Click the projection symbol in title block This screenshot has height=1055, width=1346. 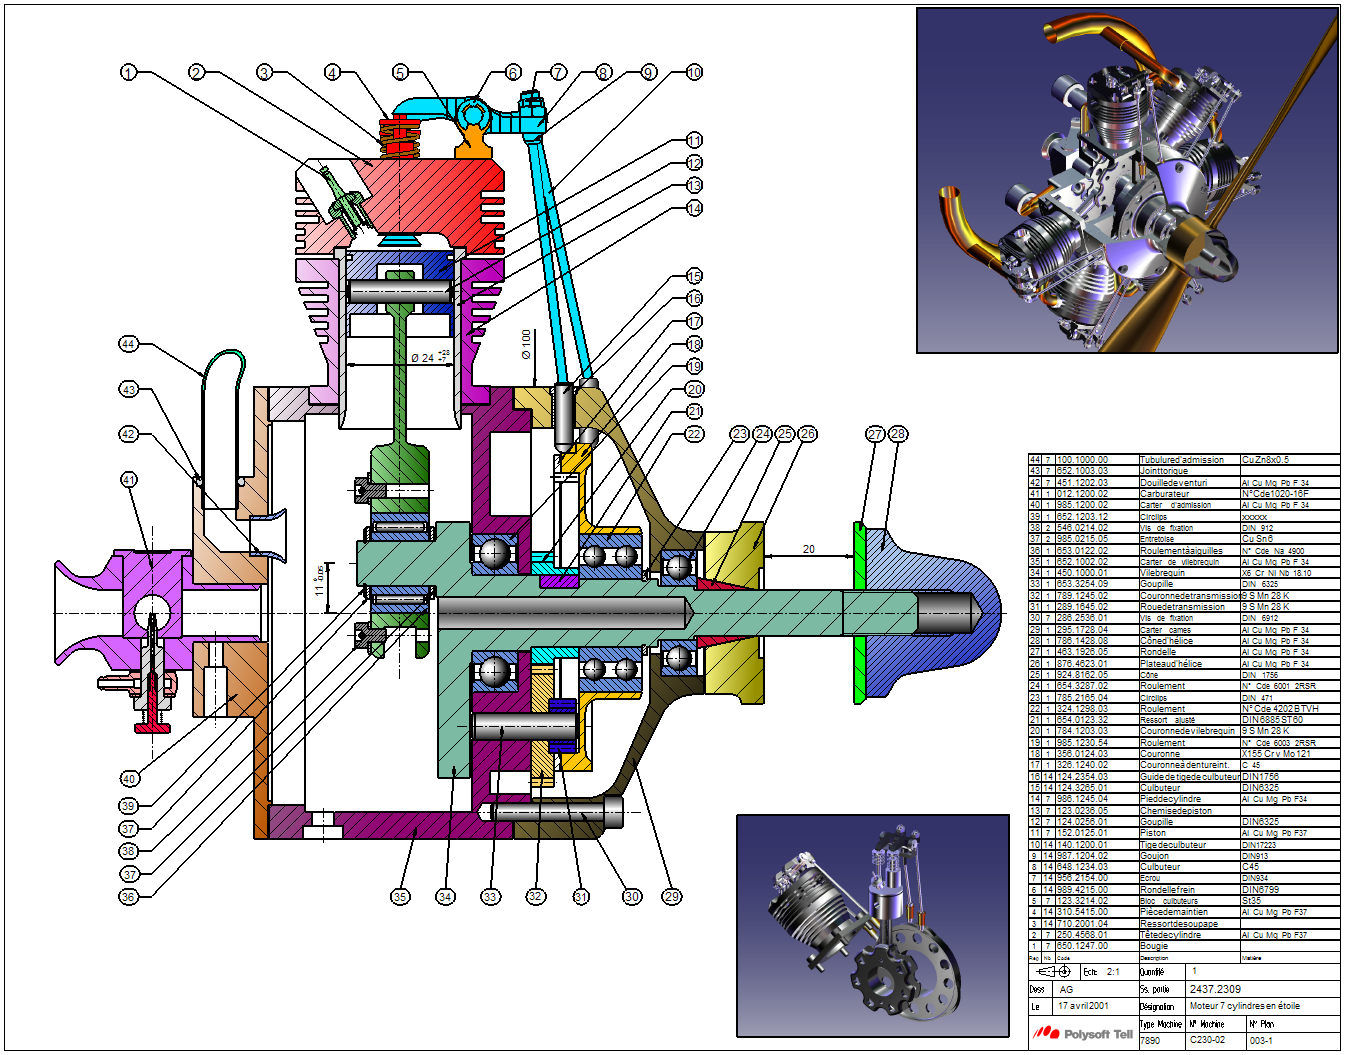[x=1054, y=972]
